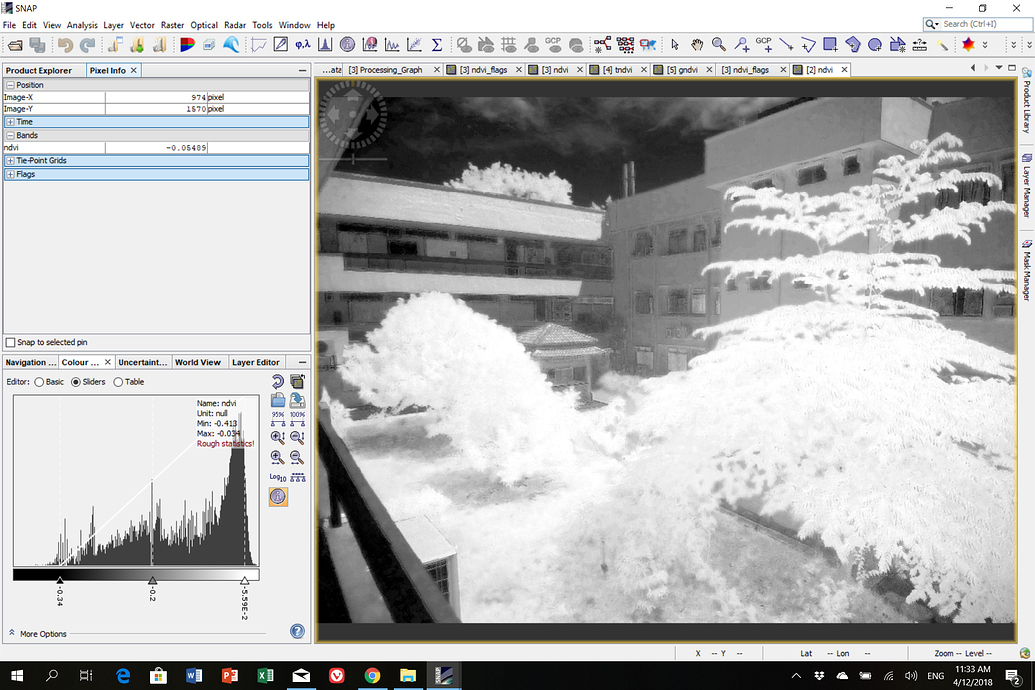This screenshot has width=1035, height=690.
Task: Select the draw ellipse tool
Action: (875, 44)
